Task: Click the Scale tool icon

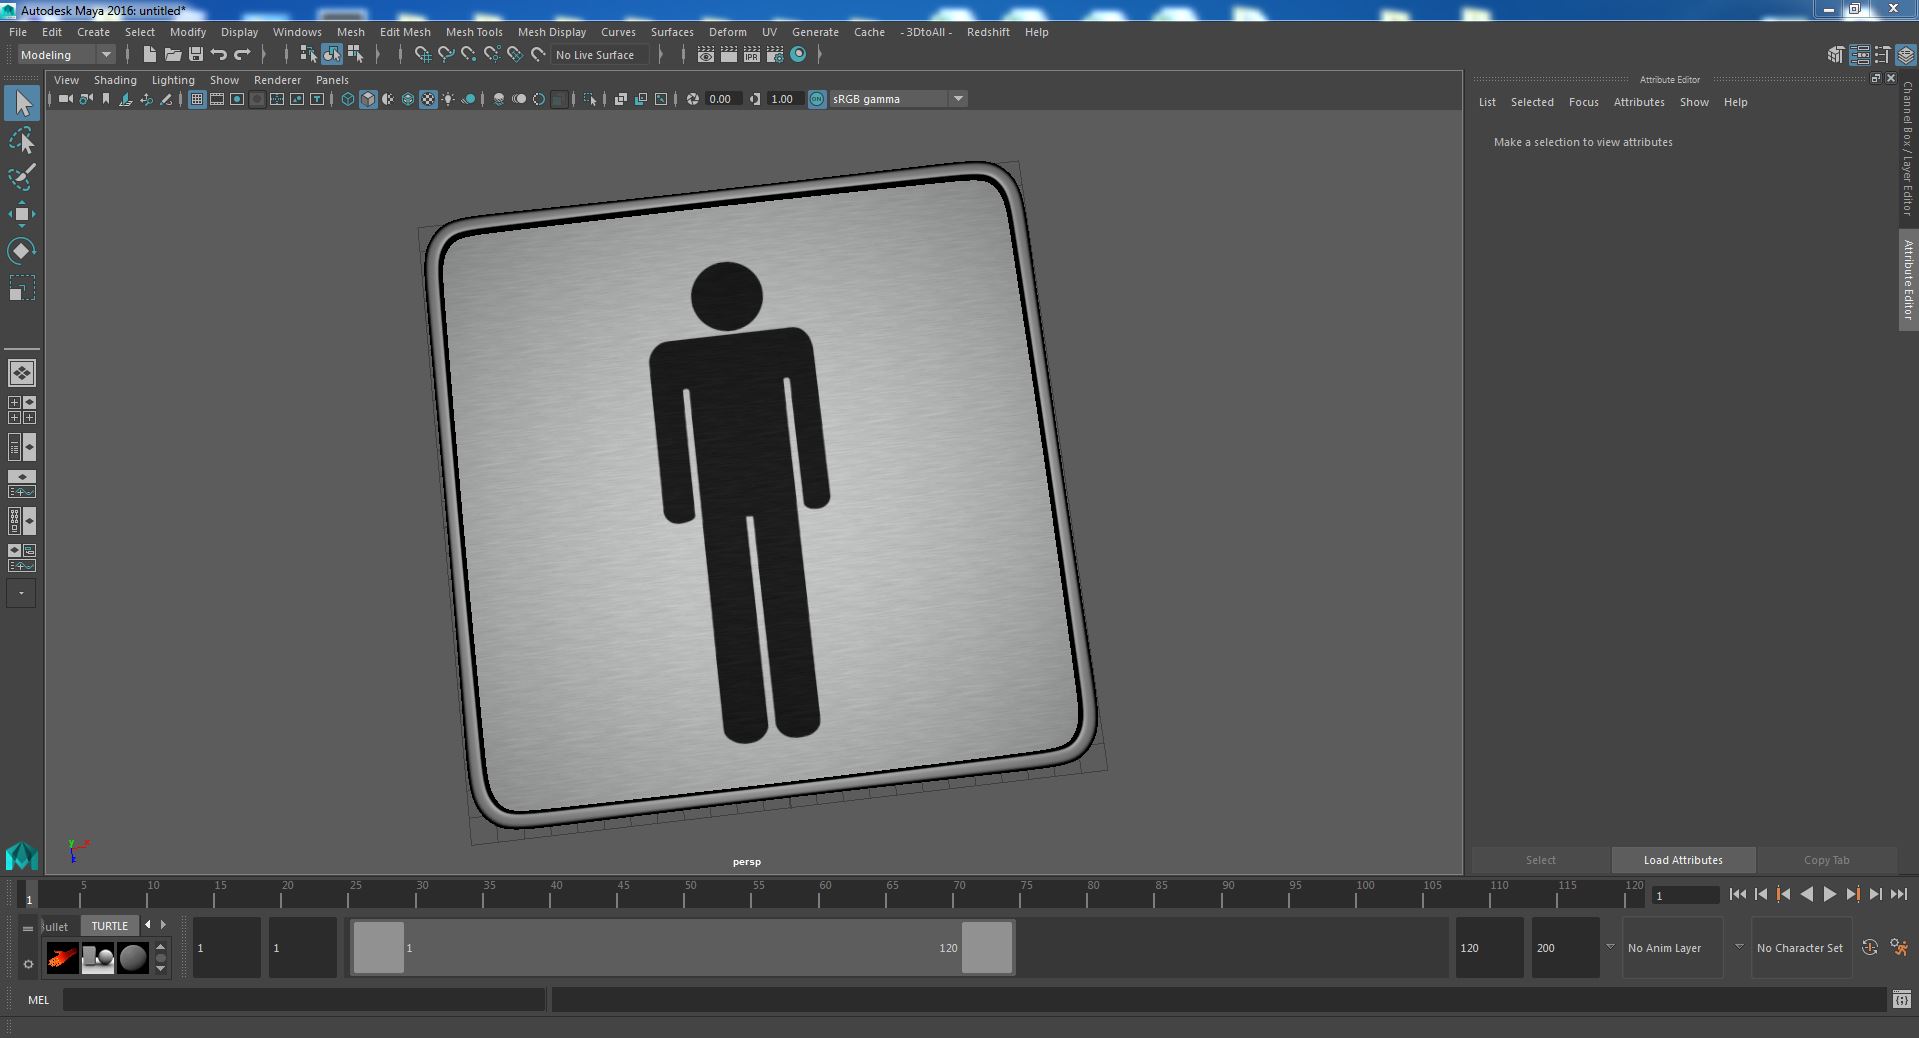Action: 21,288
